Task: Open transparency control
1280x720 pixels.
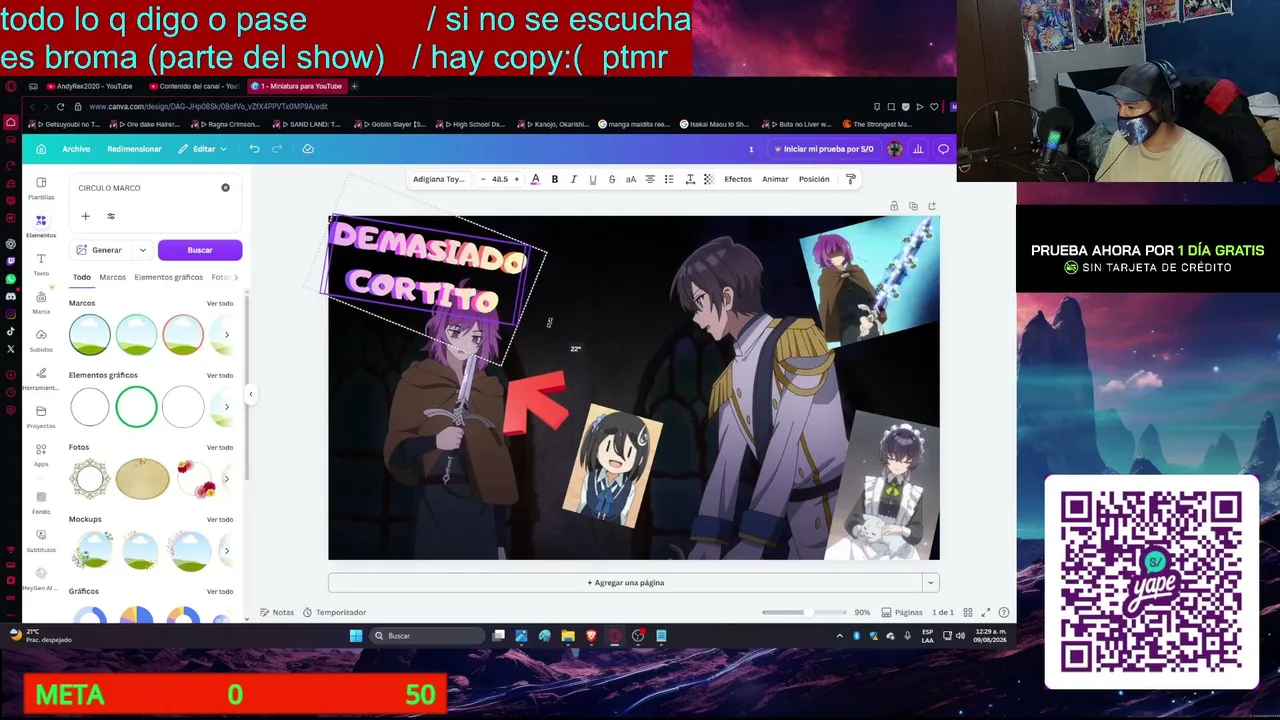Action: pos(708,179)
